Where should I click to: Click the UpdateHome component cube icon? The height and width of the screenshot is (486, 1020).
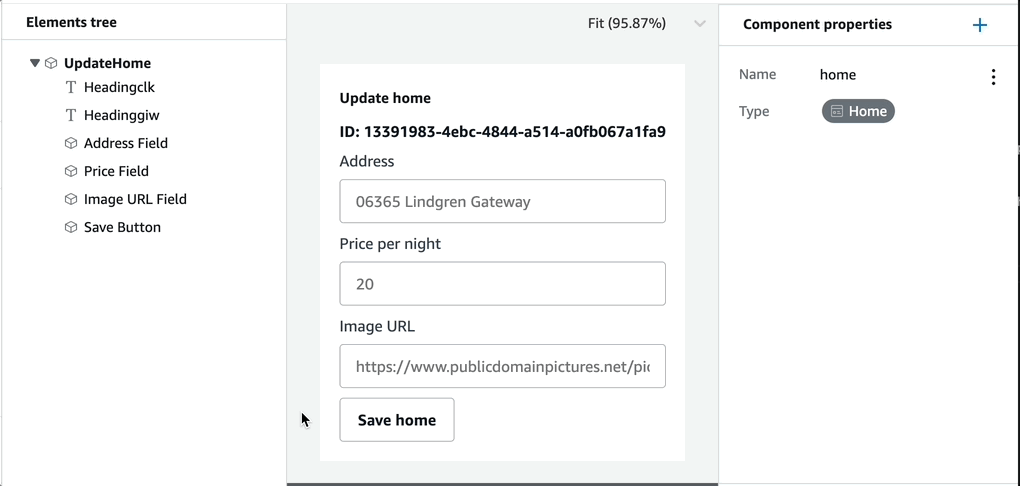pyautogui.click(x=51, y=63)
